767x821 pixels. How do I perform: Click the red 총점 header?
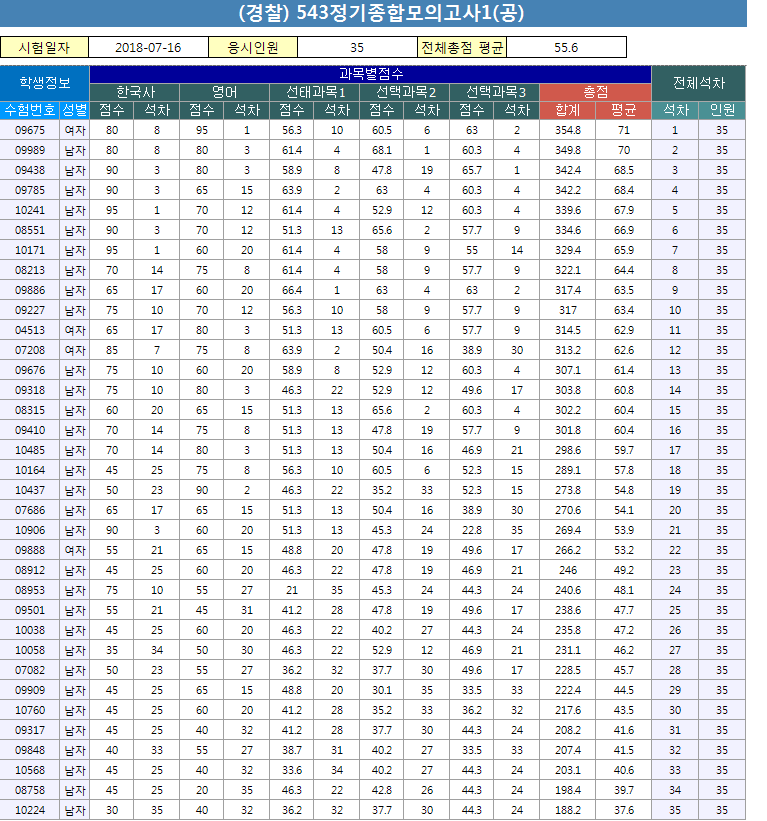pyautogui.click(x=595, y=92)
